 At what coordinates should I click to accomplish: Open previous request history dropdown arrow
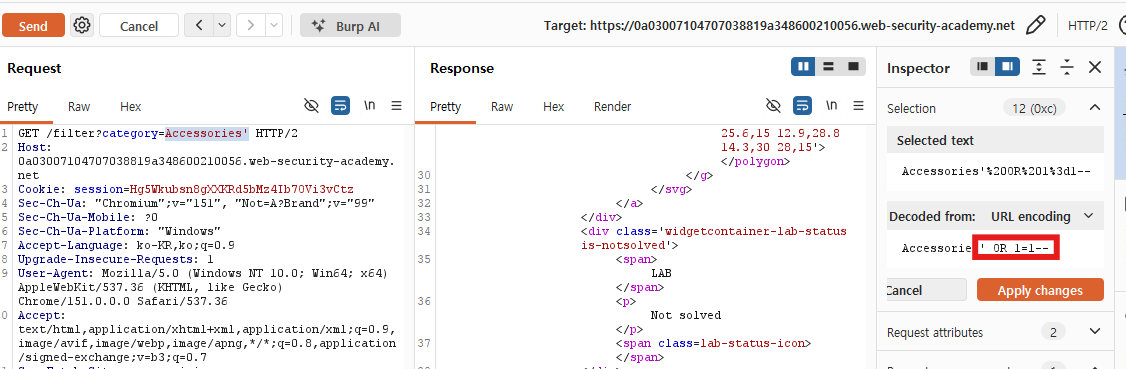coord(221,26)
